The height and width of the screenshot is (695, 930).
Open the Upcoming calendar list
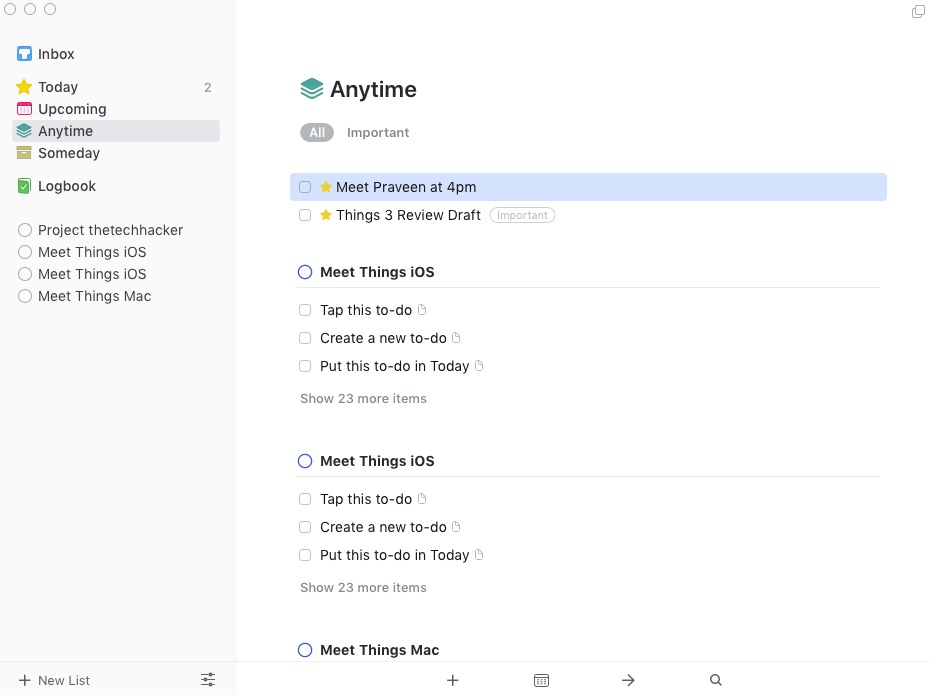[116, 109]
